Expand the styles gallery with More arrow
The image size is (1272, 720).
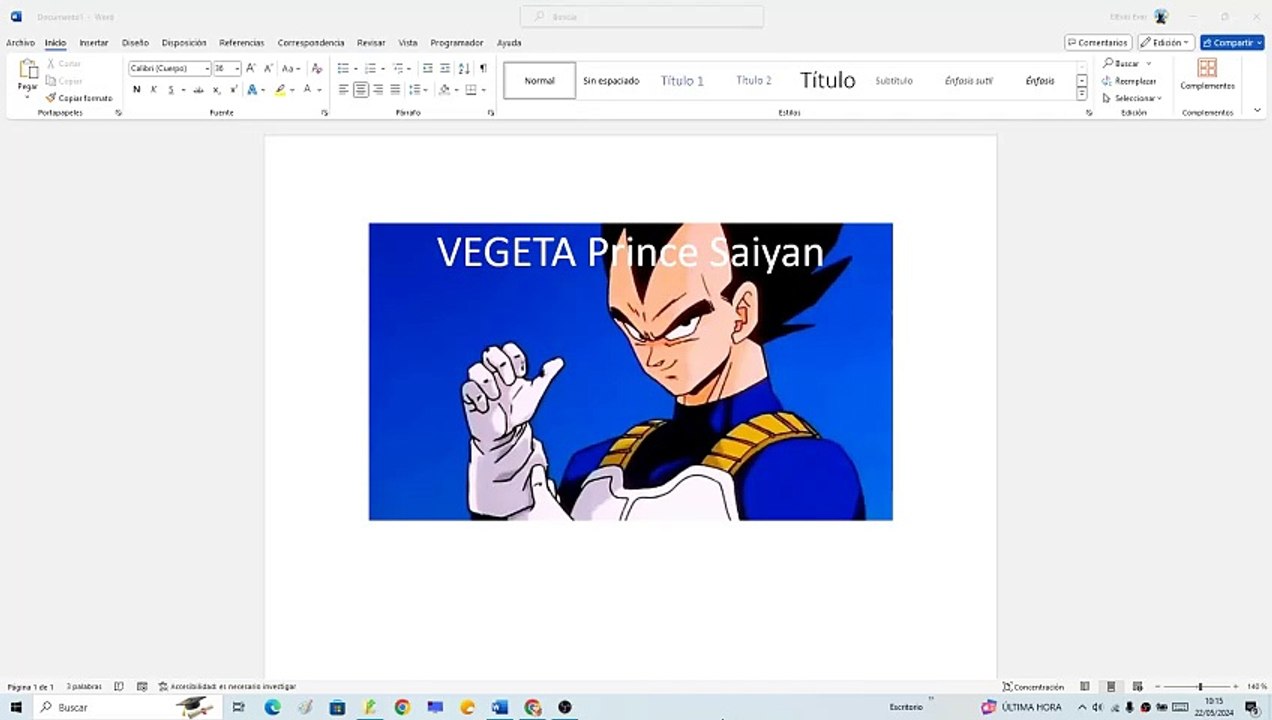click(1082, 94)
